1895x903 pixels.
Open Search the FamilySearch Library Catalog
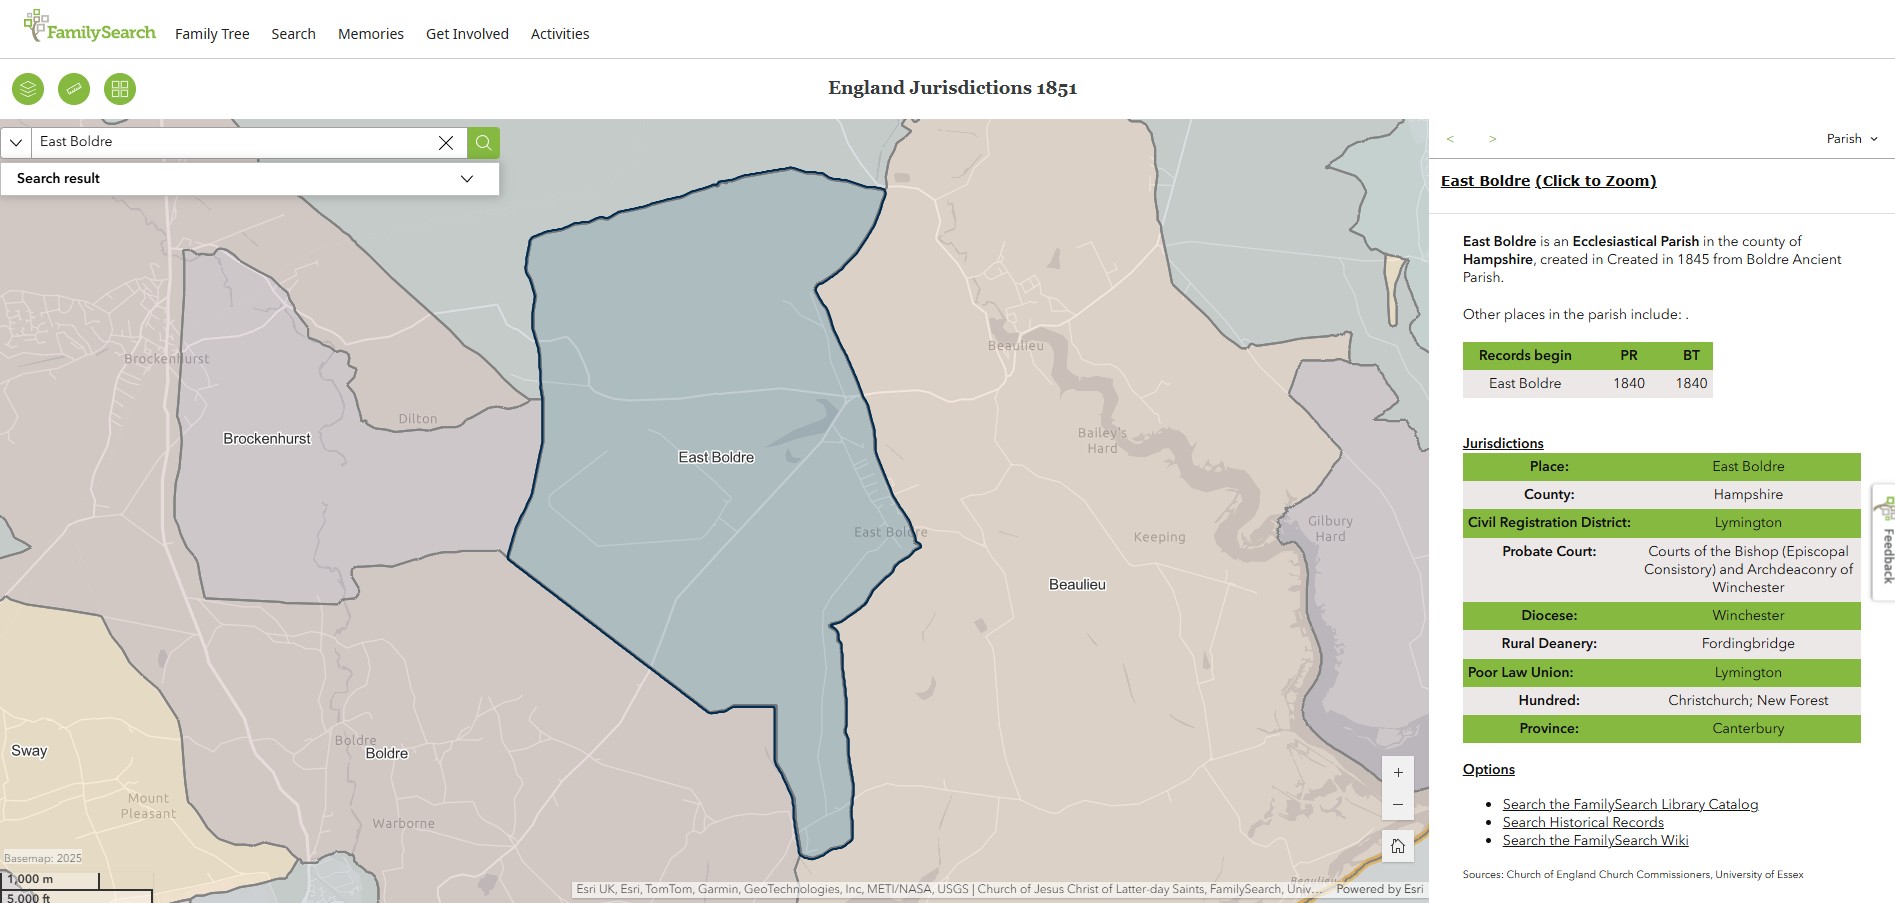[1630, 804]
